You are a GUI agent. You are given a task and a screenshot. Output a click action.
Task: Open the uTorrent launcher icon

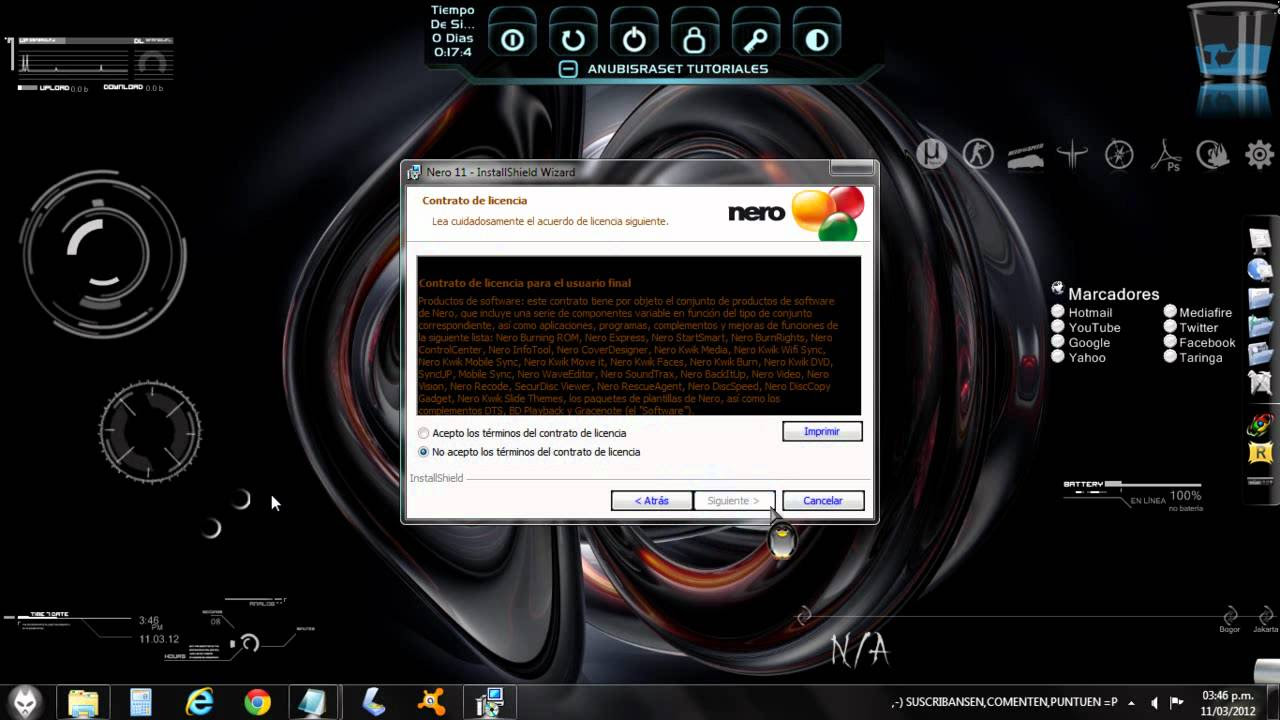931,153
